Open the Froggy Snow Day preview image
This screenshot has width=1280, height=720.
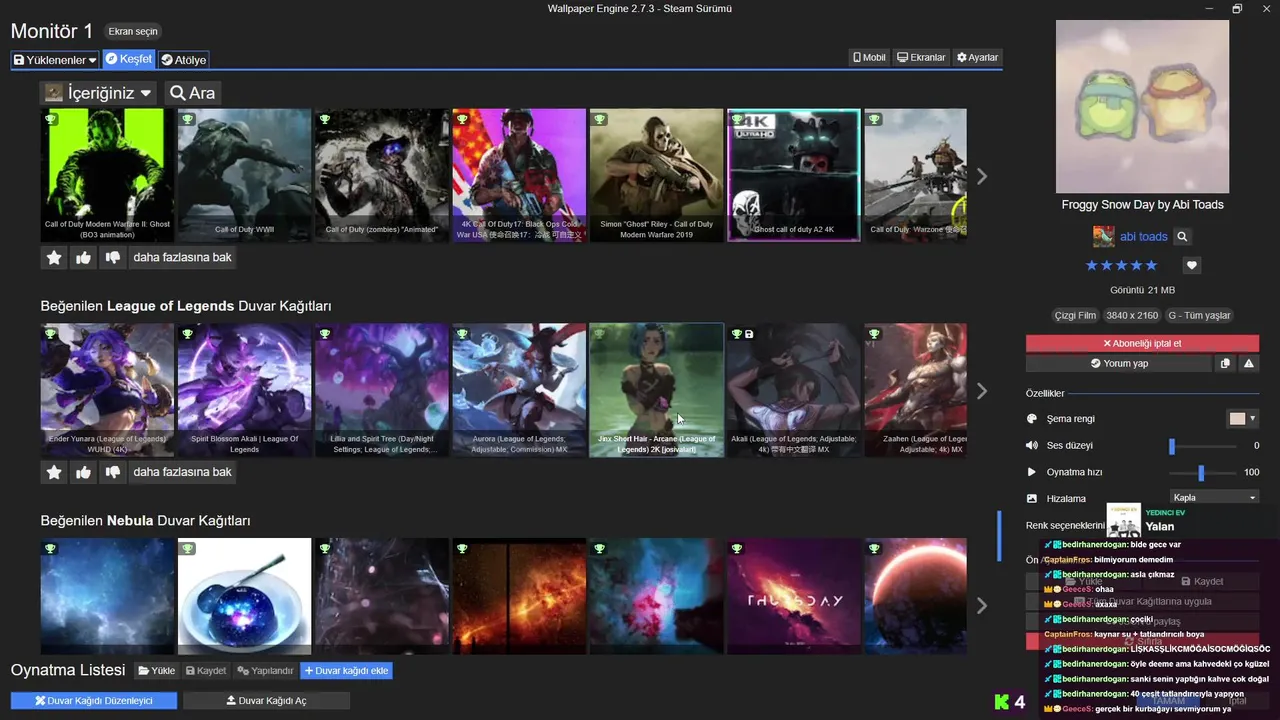point(1142,106)
